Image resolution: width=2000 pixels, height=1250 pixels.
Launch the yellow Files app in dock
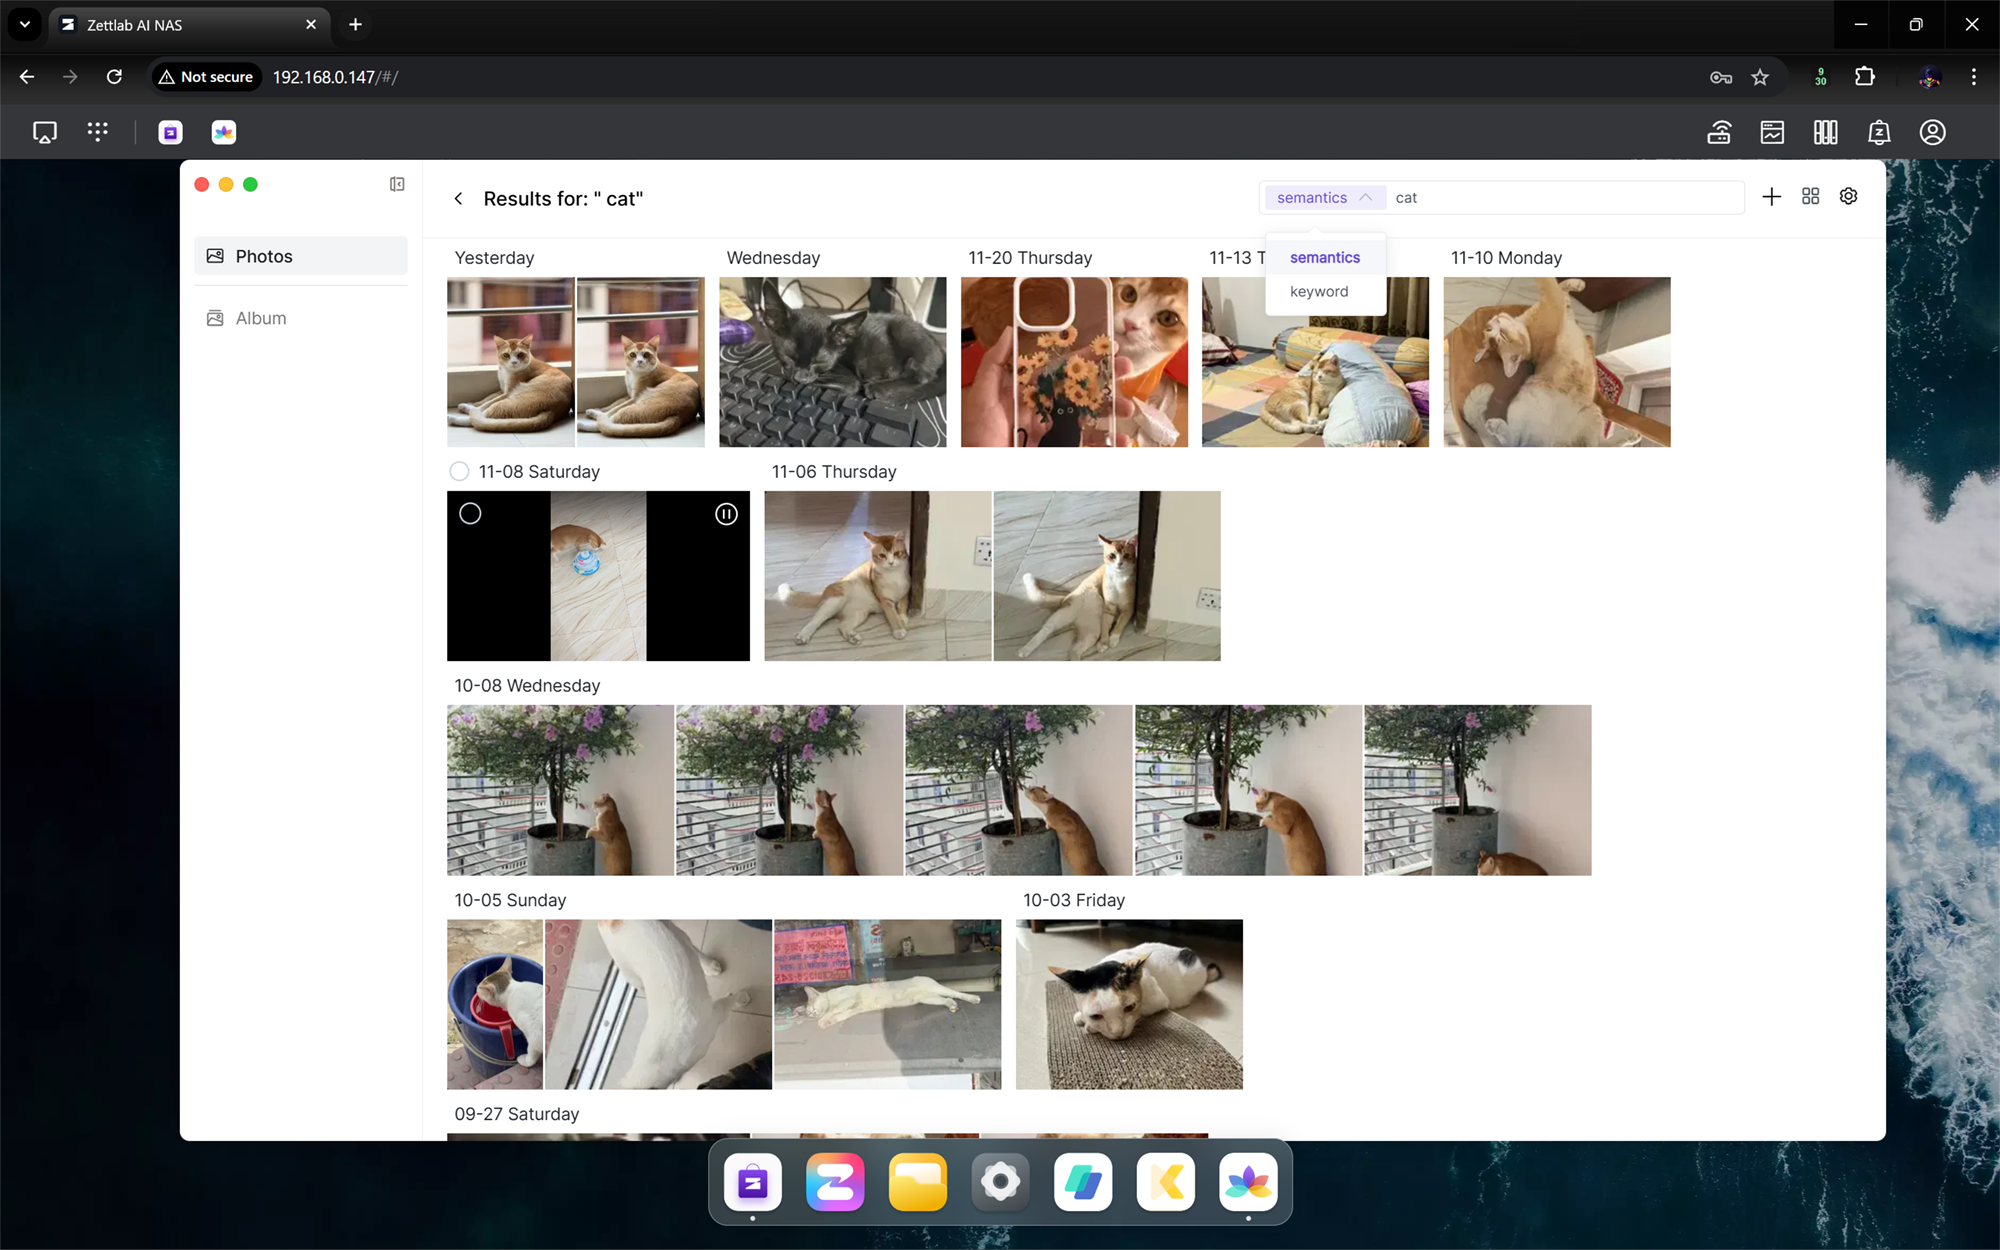[x=917, y=1182]
